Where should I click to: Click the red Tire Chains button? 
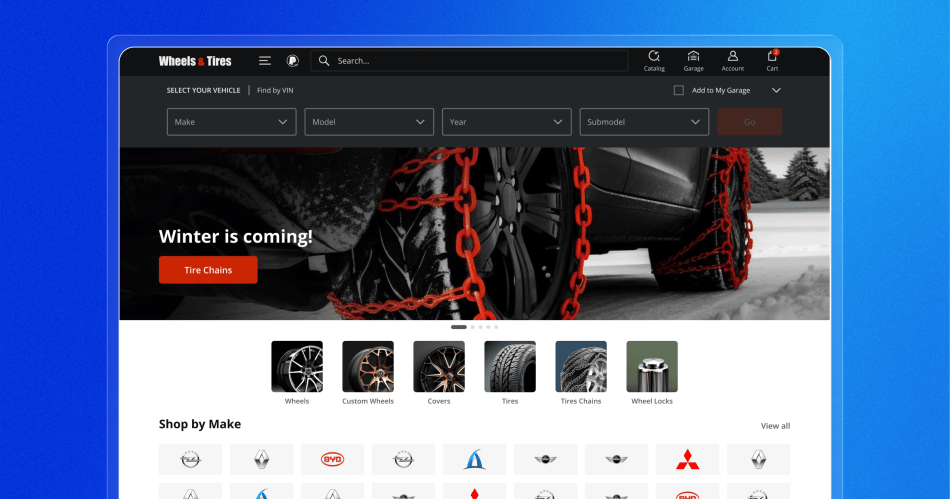pyautogui.click(x=208, y=270)
